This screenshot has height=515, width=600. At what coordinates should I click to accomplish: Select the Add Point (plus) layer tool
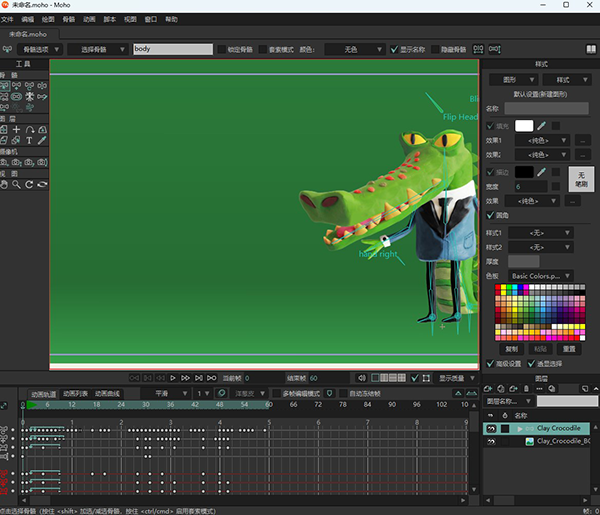[16, 129]
